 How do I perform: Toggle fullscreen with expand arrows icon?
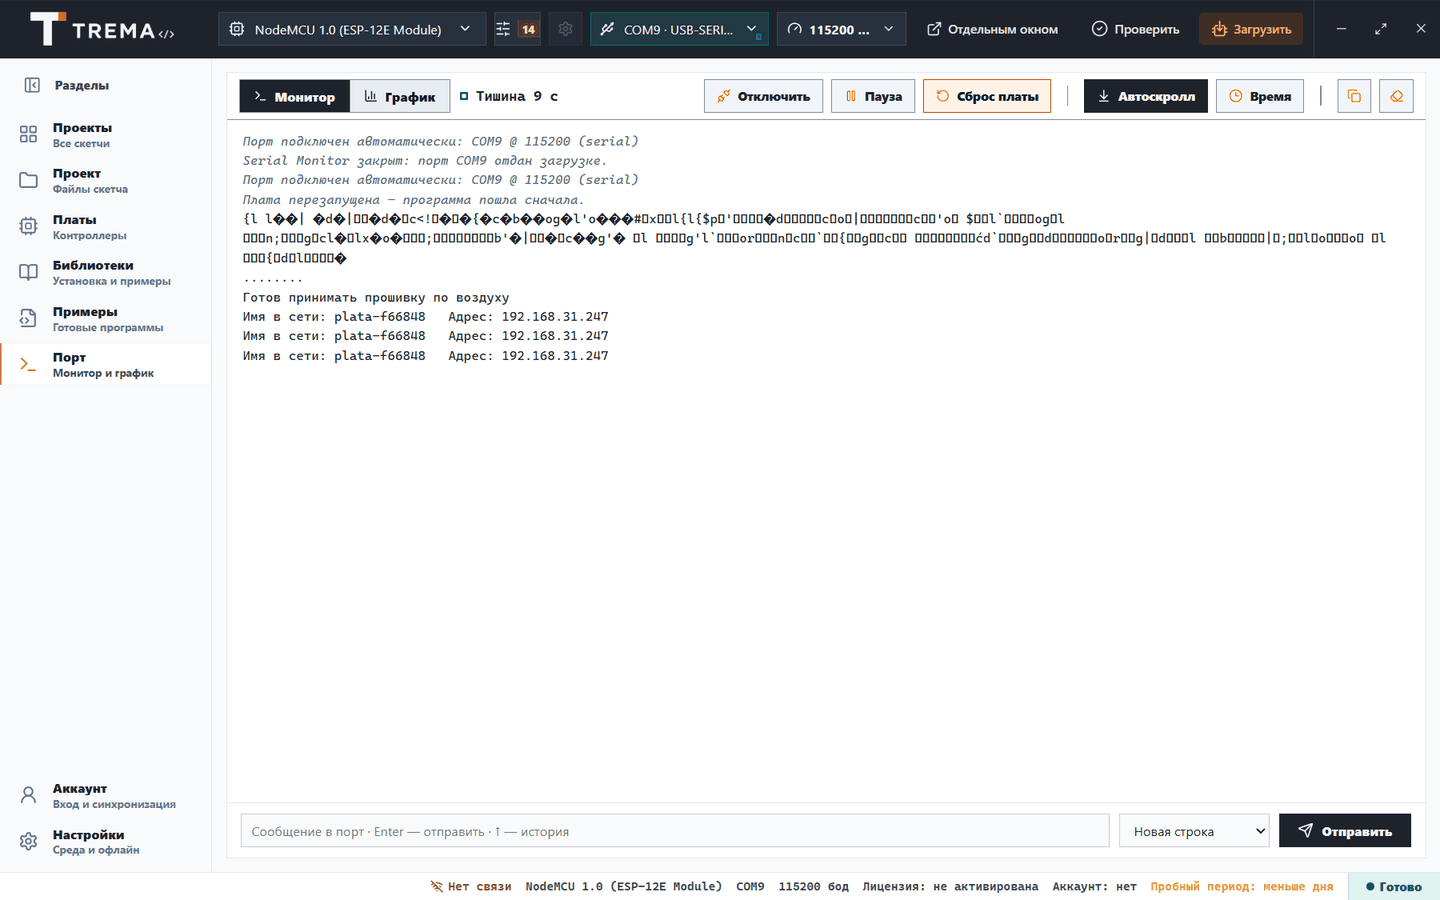tap(1381, 29)
